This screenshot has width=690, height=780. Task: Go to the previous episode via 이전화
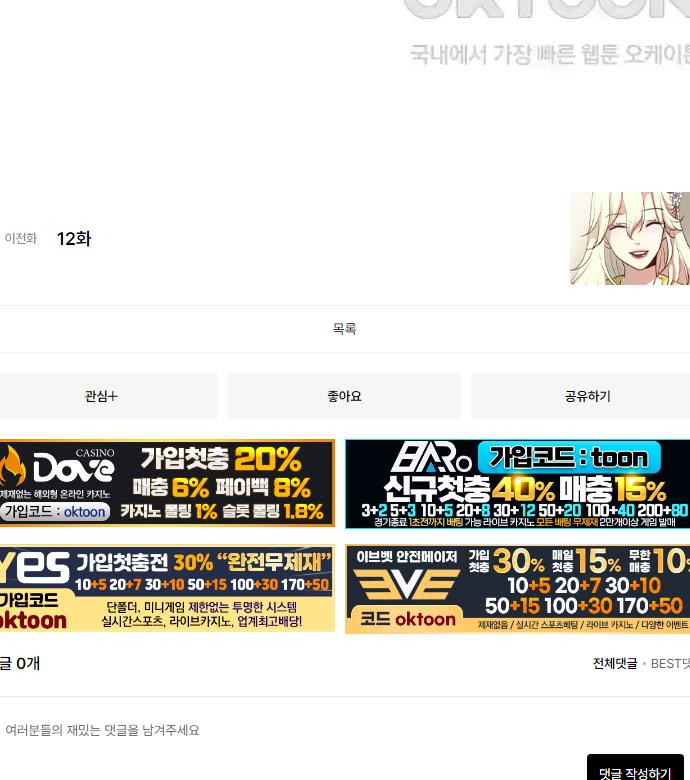(x=21, y=239)
